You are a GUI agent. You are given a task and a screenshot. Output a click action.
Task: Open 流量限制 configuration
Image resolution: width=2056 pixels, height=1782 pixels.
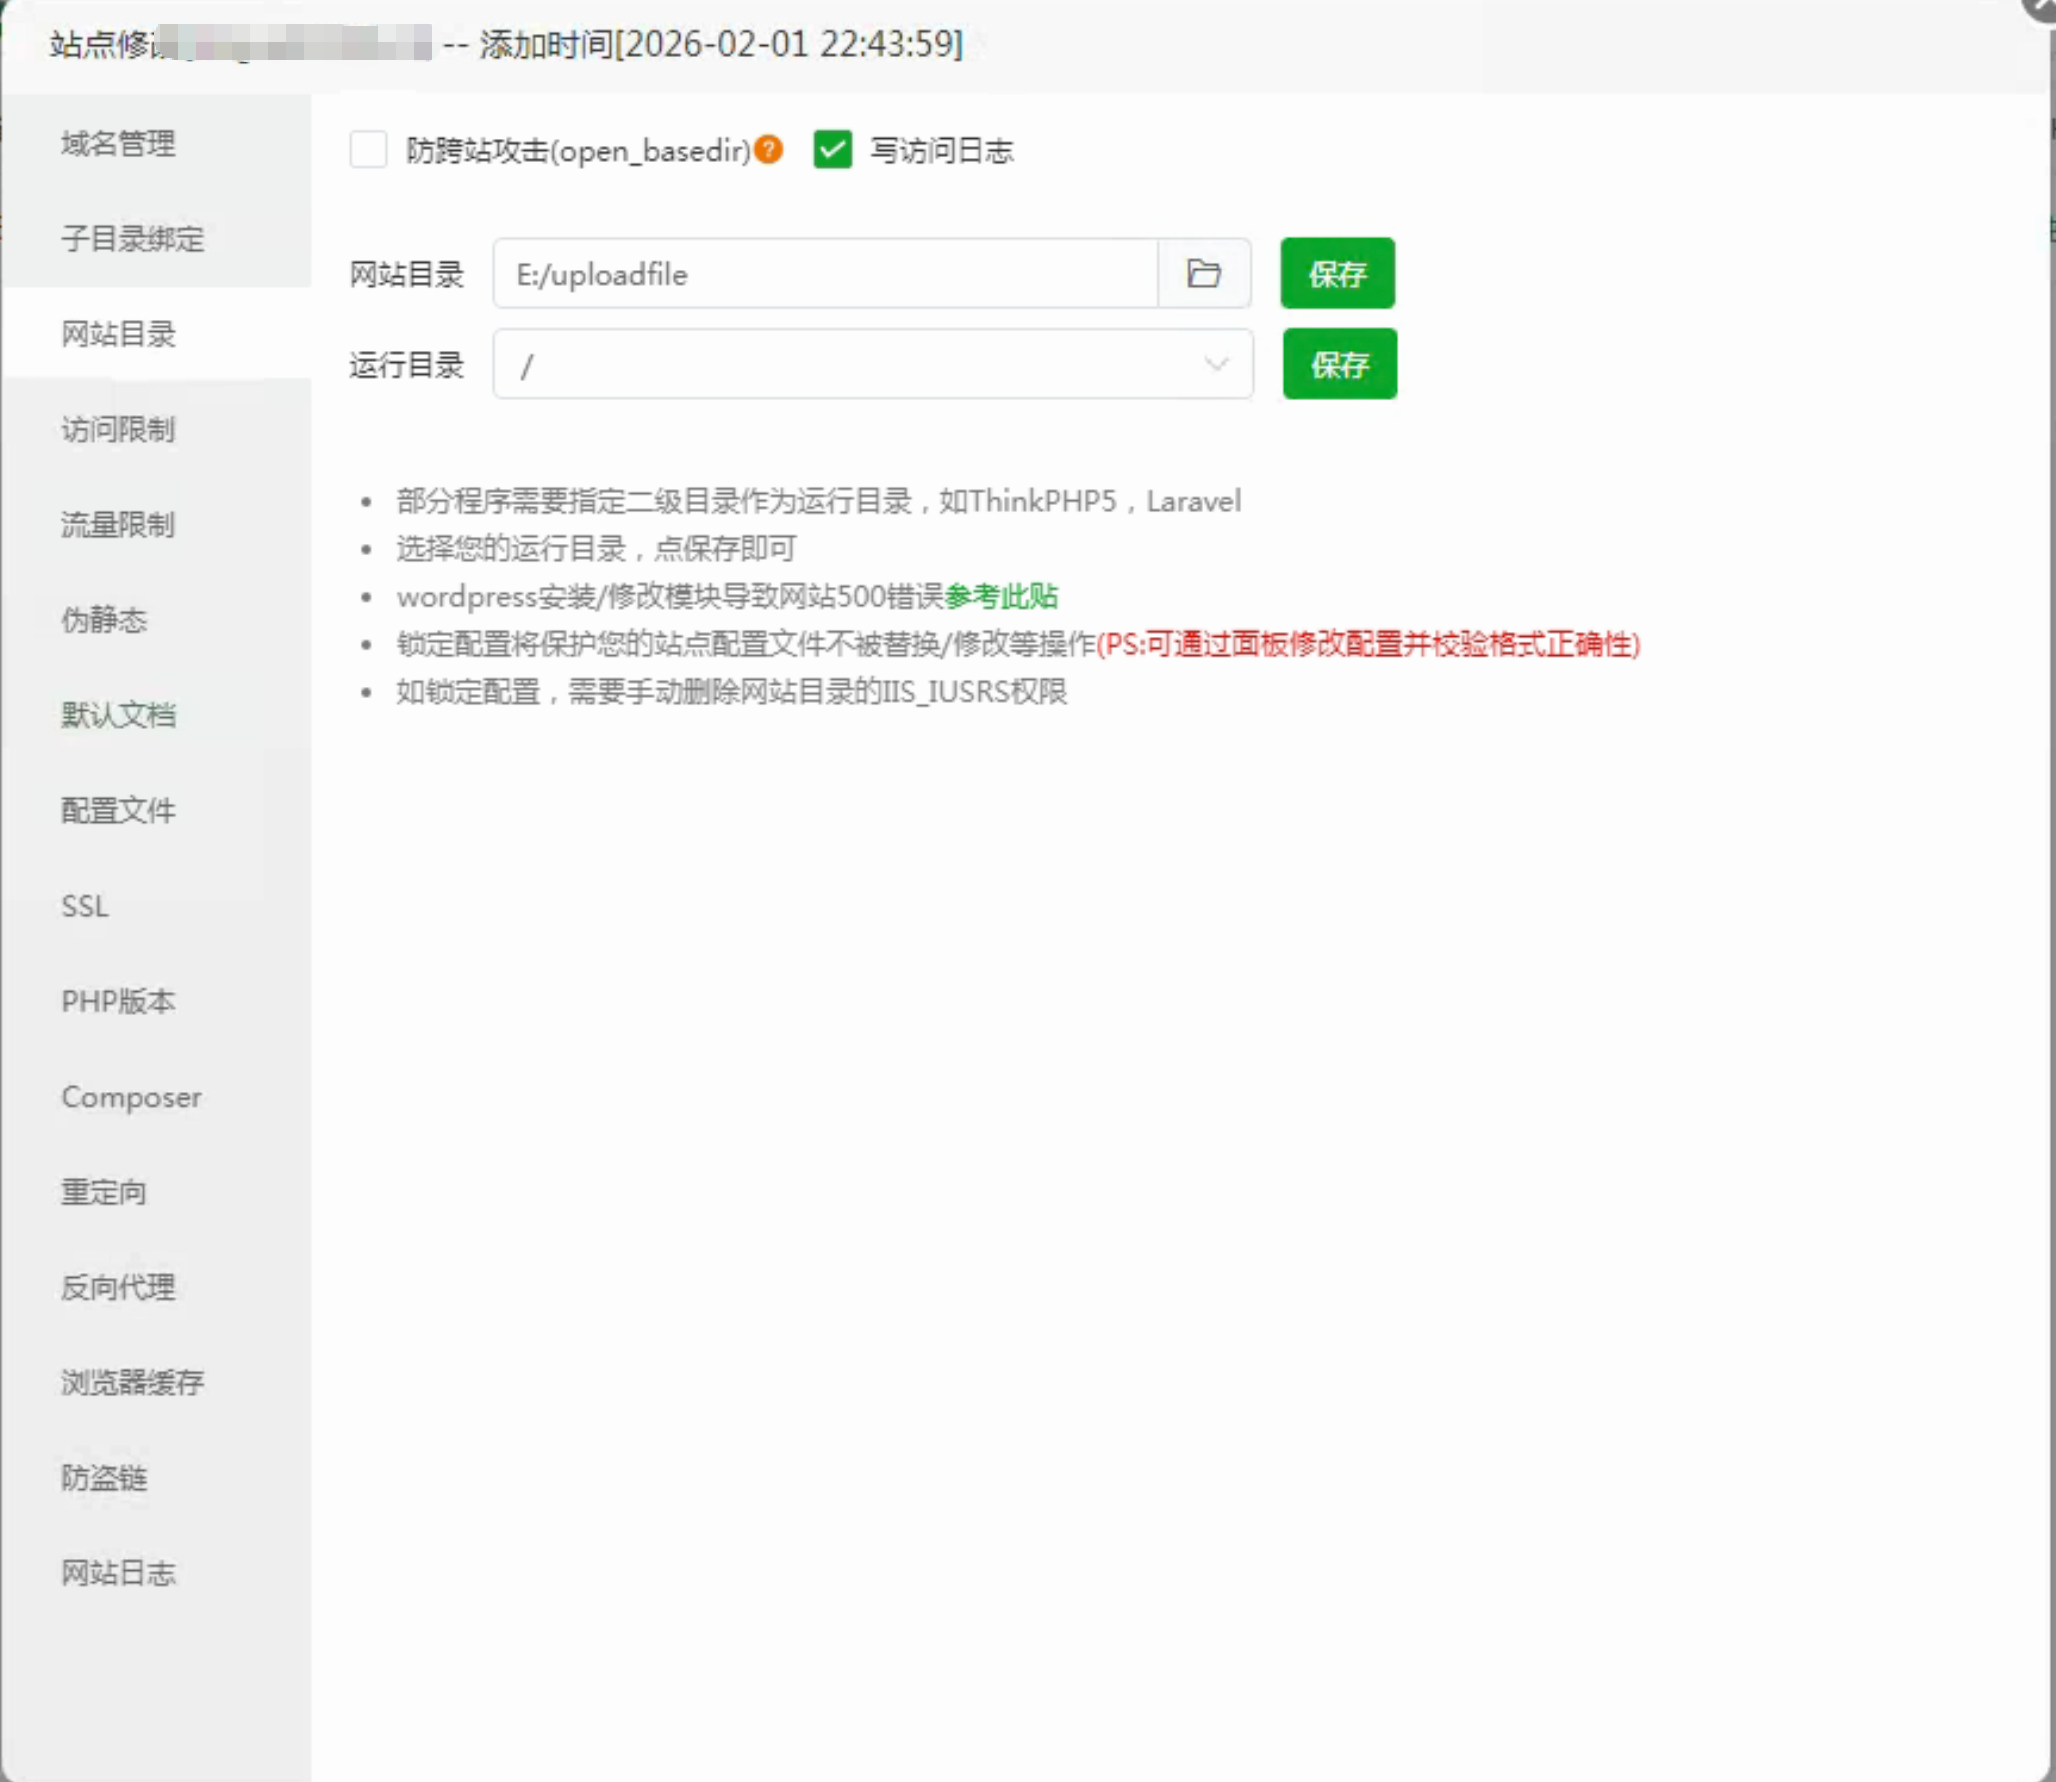coord(118,524)
